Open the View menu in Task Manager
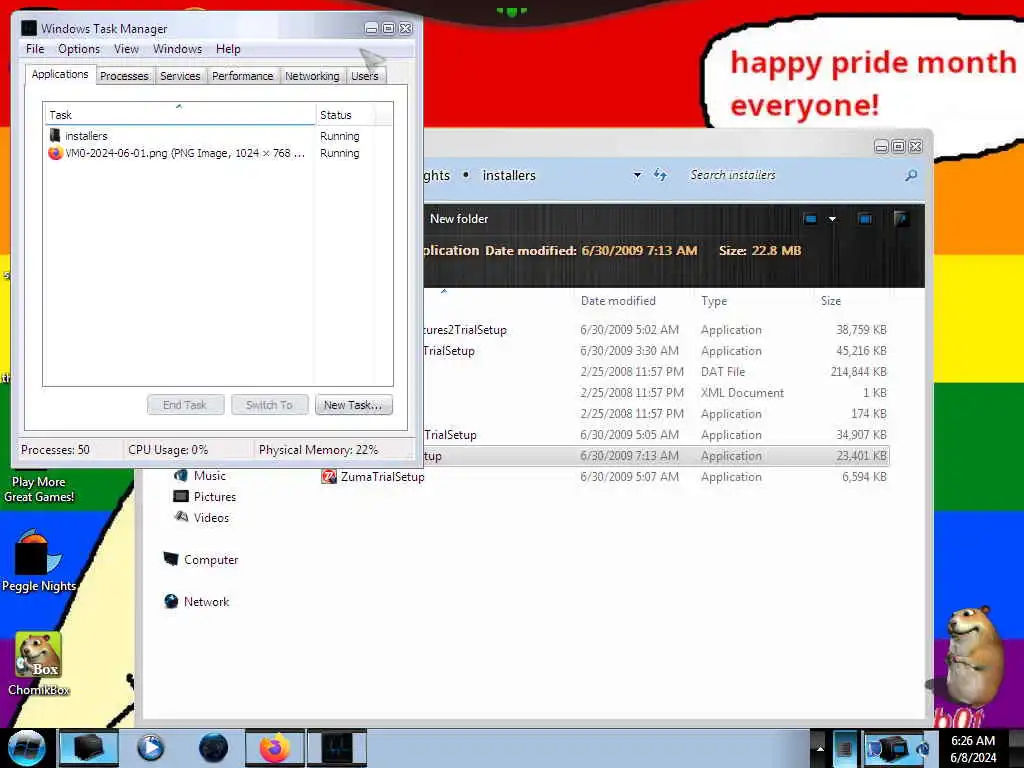This screenshot has width=1024, height=768. (126, 49)
